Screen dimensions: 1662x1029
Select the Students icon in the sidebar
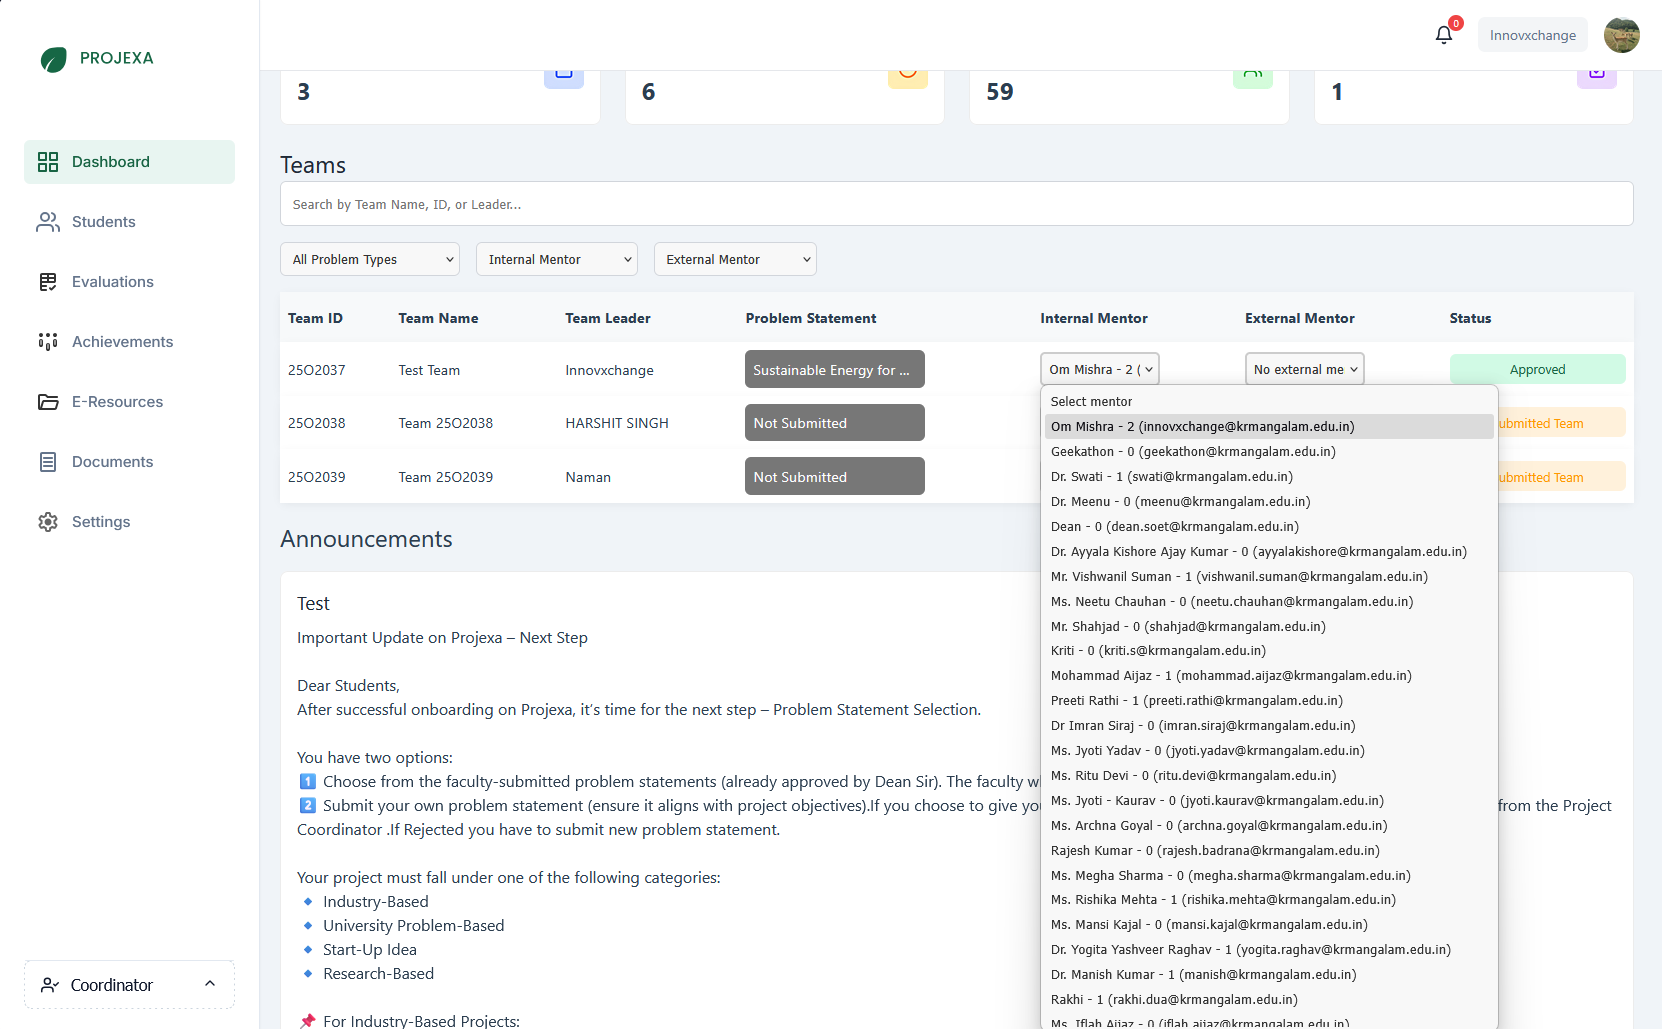48,221
